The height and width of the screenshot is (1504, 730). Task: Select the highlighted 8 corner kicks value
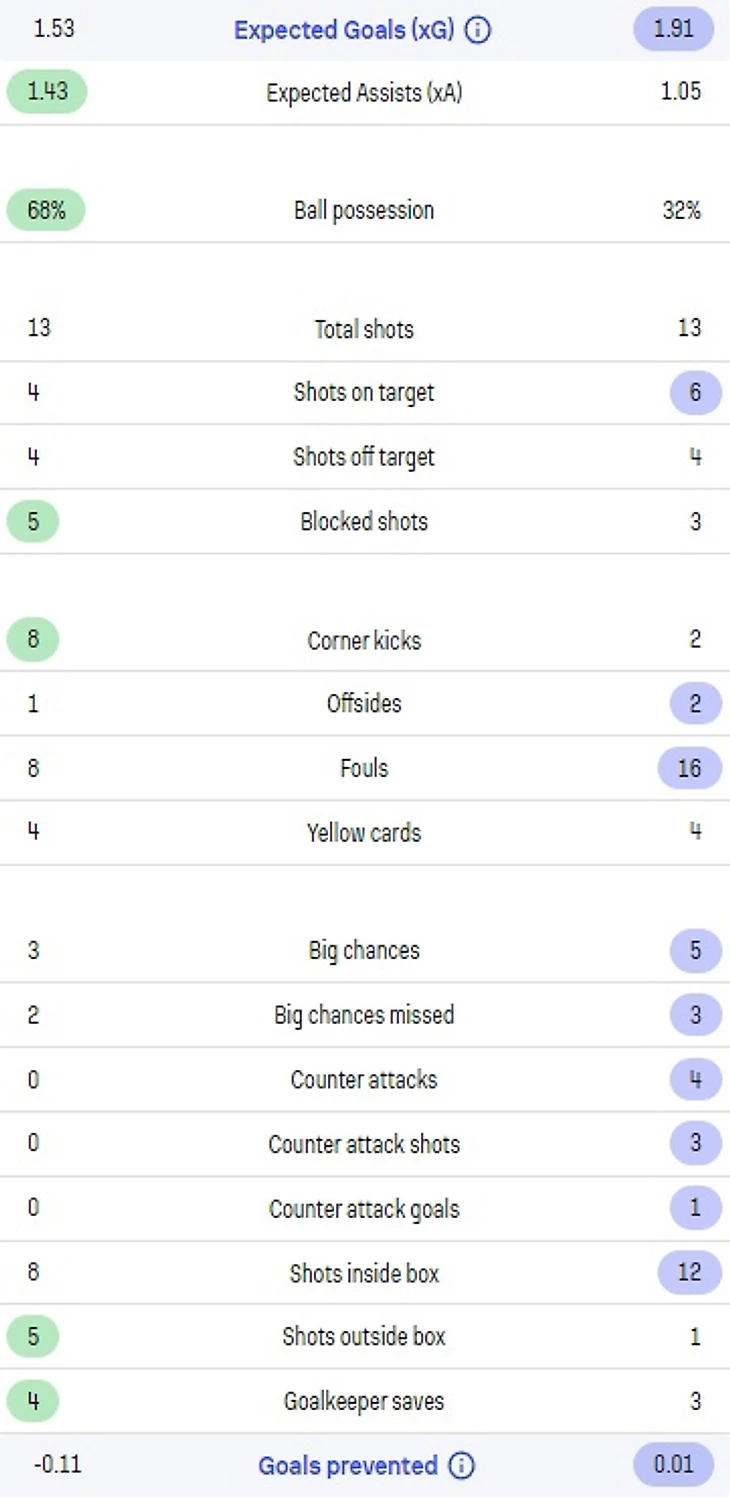[x=33, y=639]
